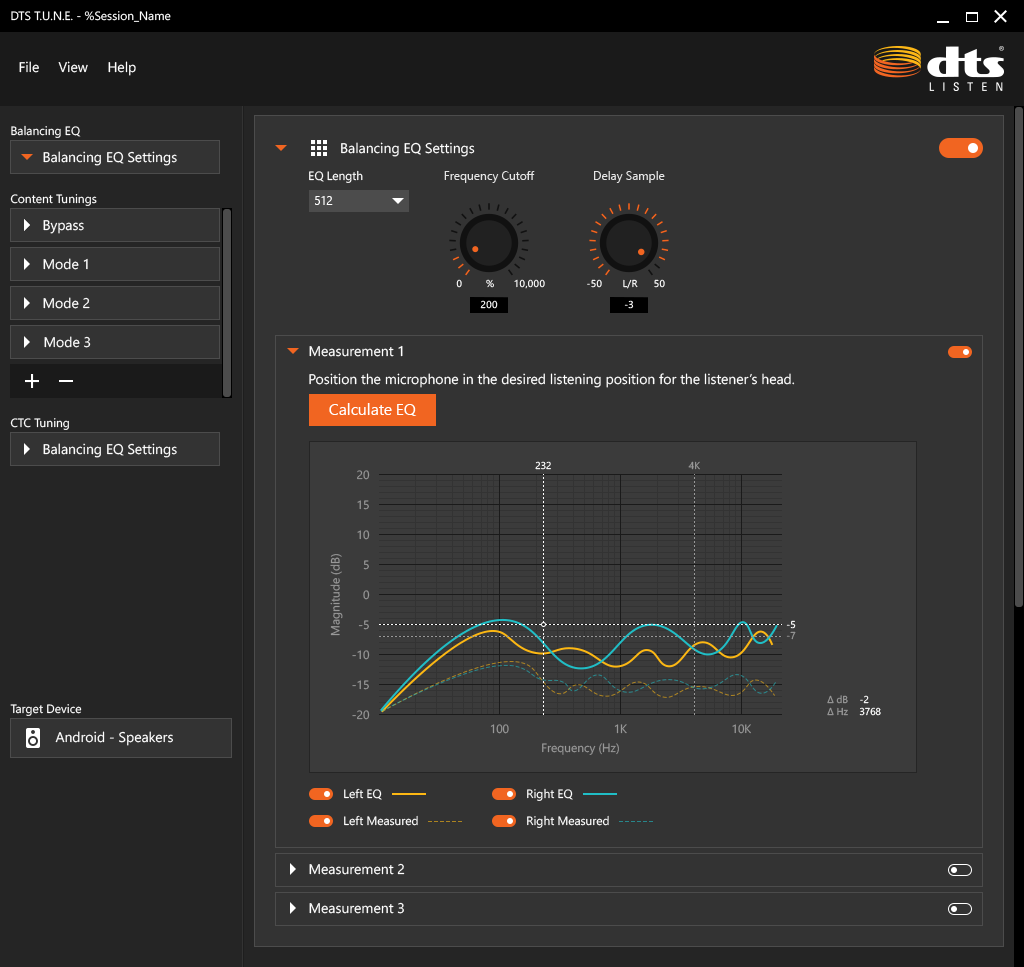Click the Frequency Cutoff value field 200

pyautogui.click(x=488, y=305)
